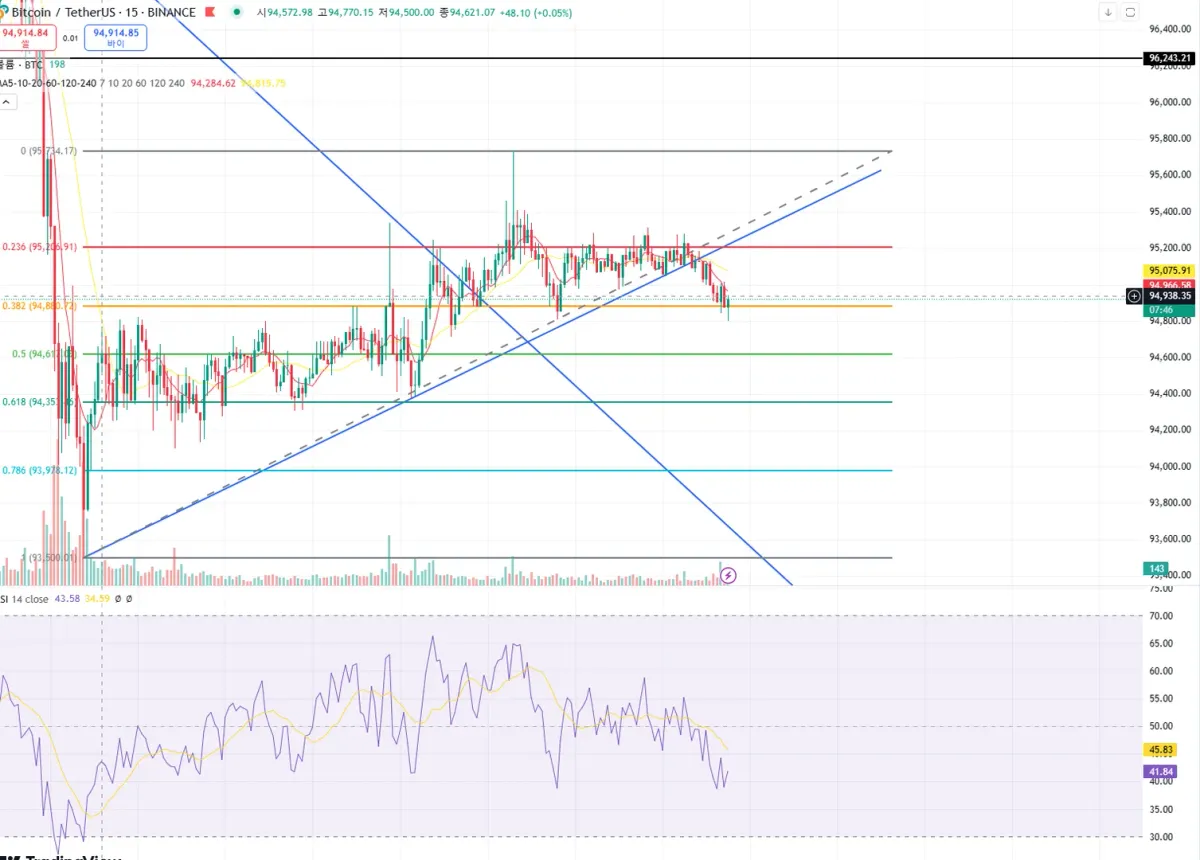
Task: Click the Bitcoin logo icon at top-left
Action: click(x=2, y=12)
